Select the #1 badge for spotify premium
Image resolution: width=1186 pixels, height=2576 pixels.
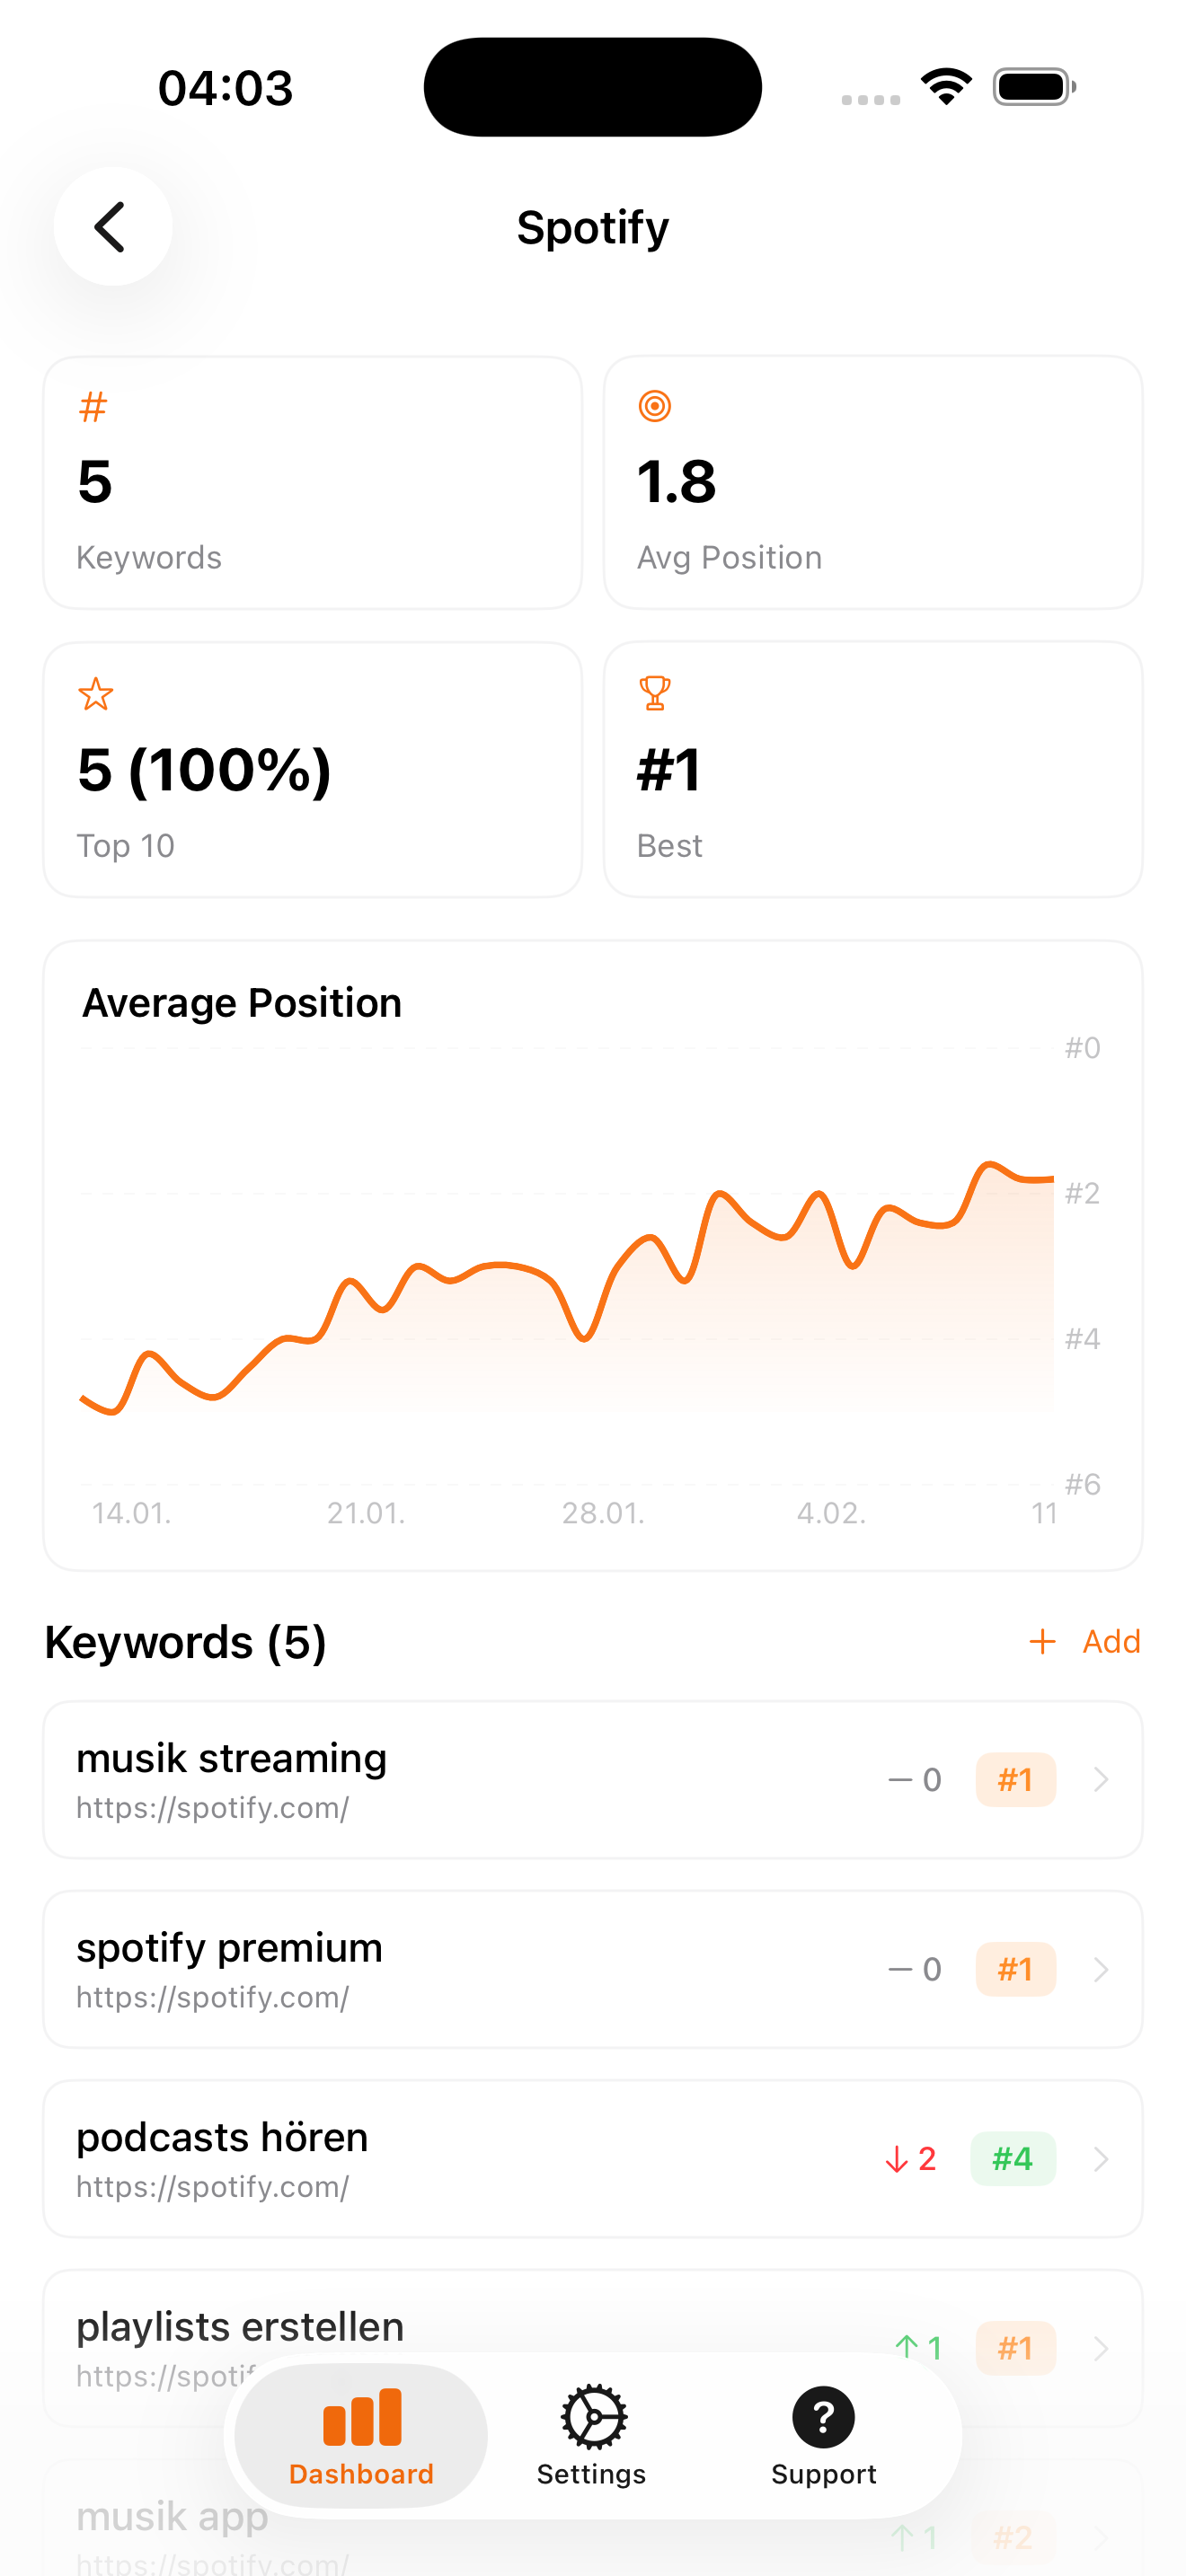point(1015,1969)
